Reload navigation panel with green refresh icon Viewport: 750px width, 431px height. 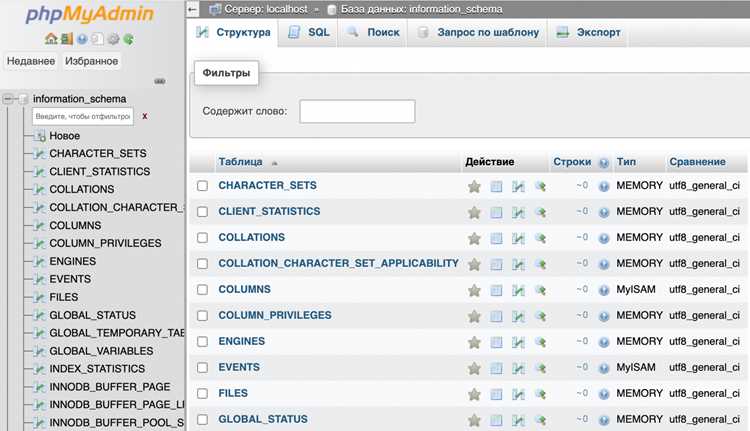click(129, 39)
